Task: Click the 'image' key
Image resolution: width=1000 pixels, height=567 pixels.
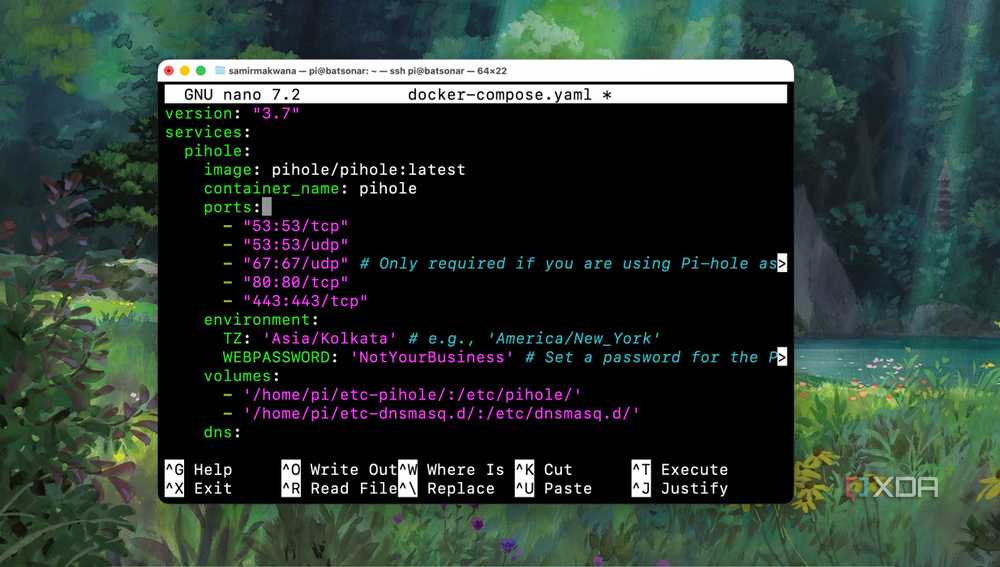Action: click(x=228, y=170)
